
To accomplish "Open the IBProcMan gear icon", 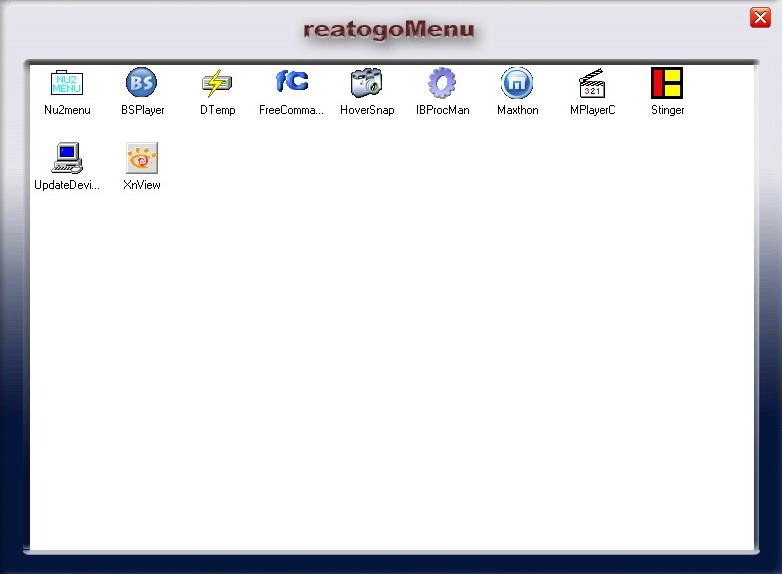I will point(442,83).
